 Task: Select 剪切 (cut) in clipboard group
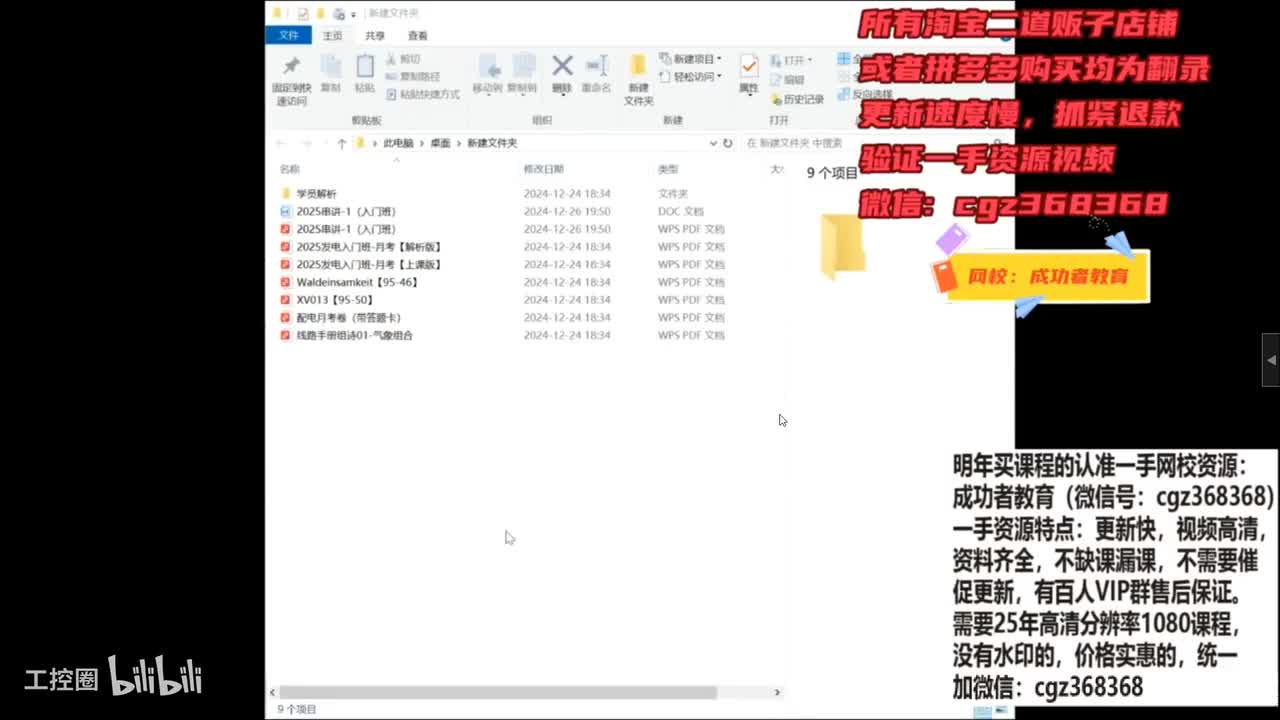(403, 59)
